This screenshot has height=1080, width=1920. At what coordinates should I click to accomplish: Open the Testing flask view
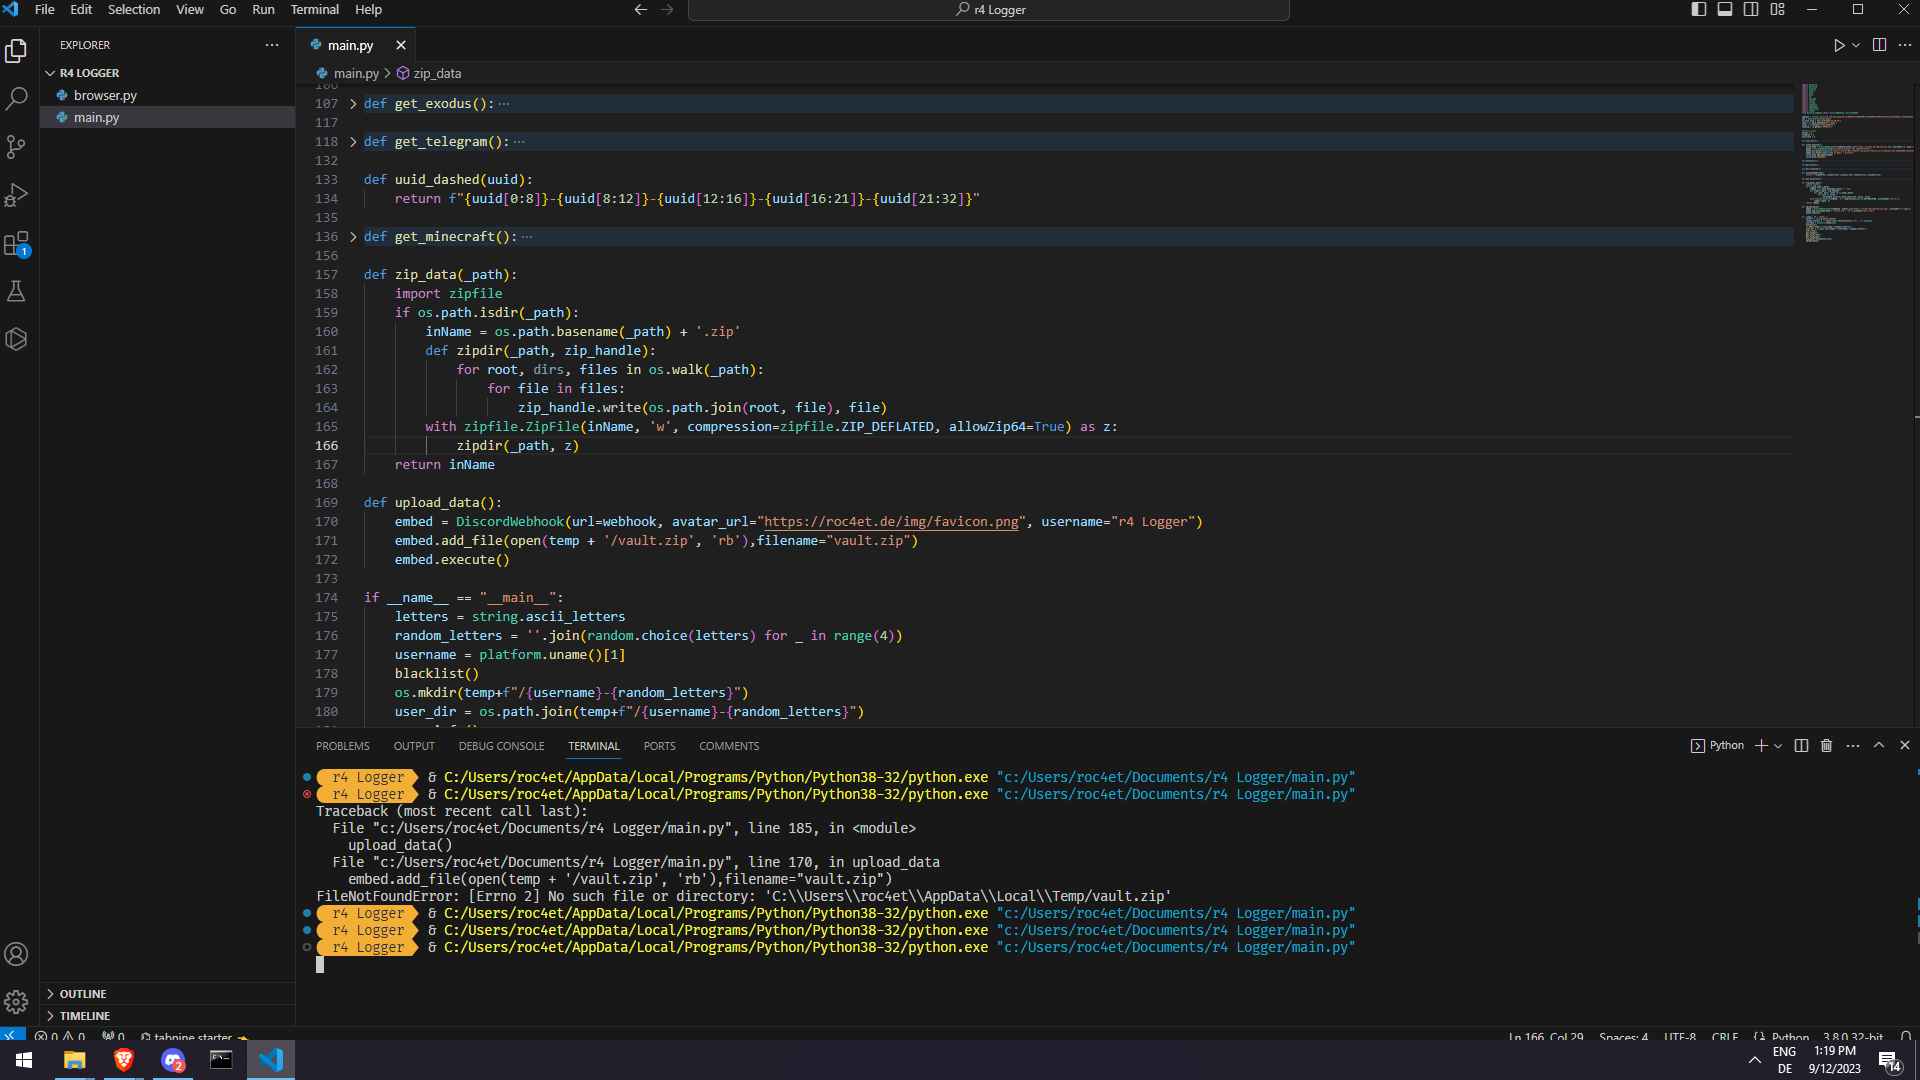tap(16, 291)
